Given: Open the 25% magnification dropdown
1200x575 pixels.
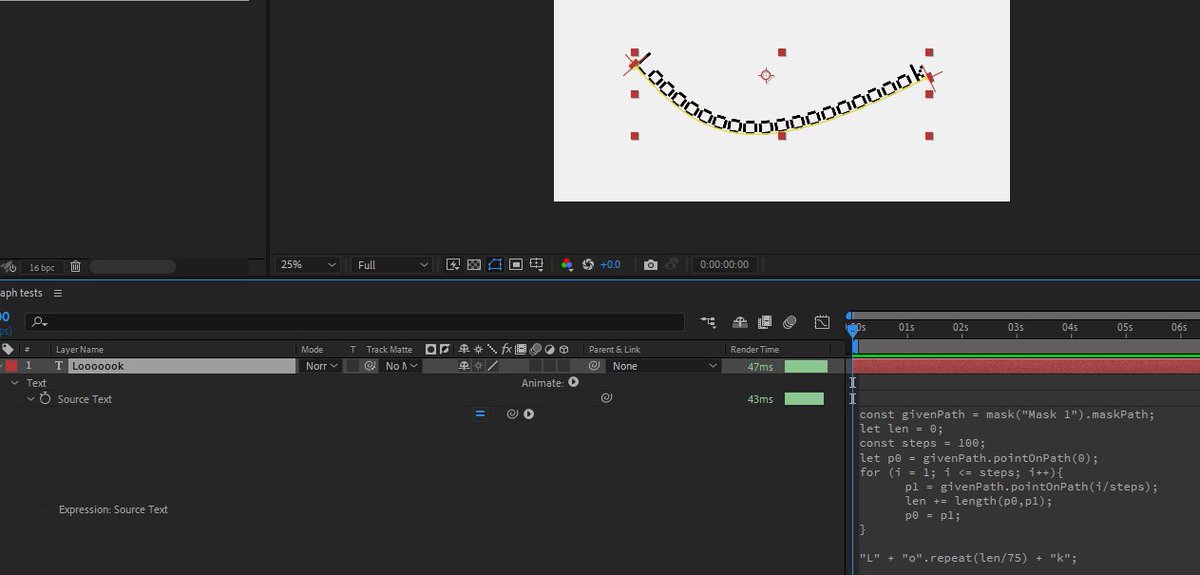Looking at the screenshot, I should (x=309, y=265).
